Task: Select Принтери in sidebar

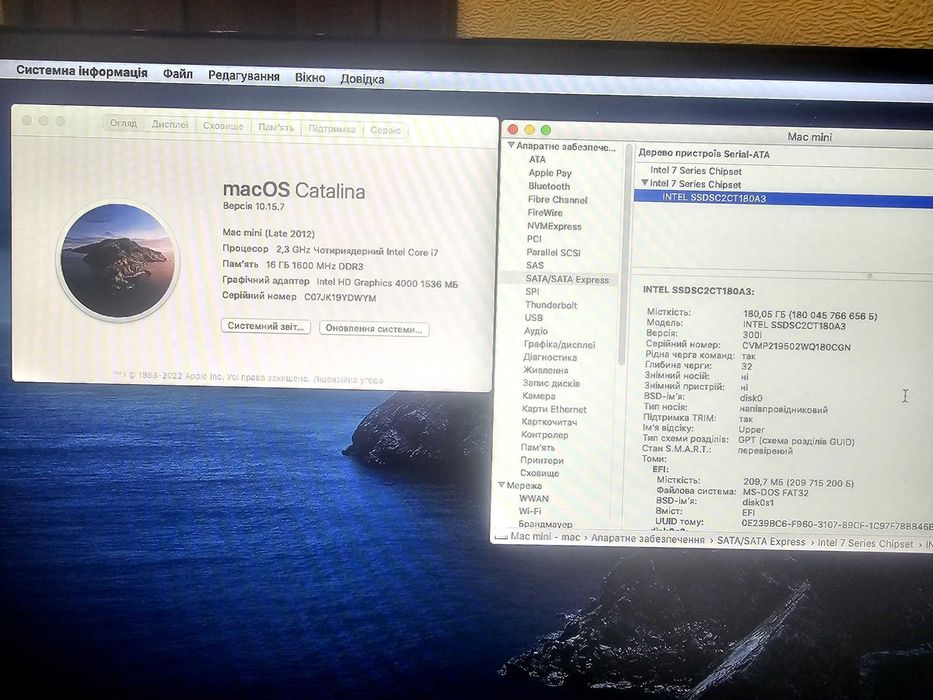Action: click(x=541, y=461)
